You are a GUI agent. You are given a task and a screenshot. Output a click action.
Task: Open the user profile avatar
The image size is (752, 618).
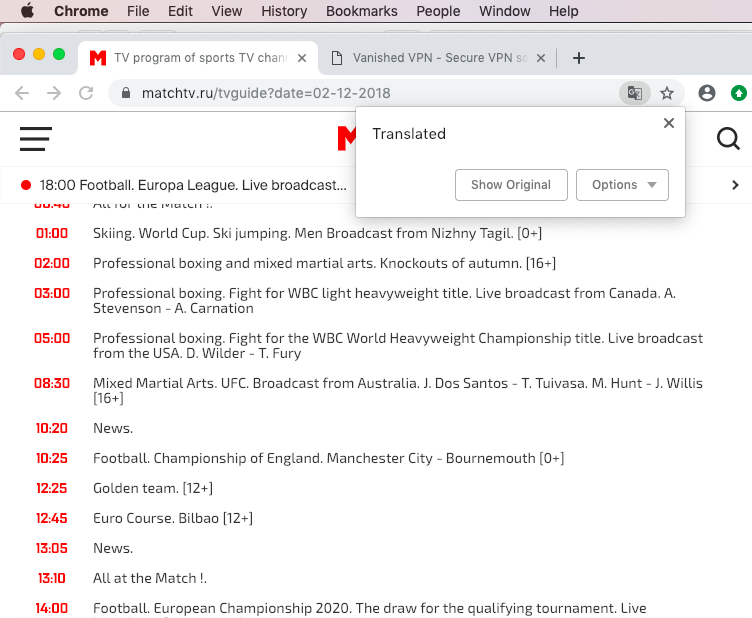706,93
